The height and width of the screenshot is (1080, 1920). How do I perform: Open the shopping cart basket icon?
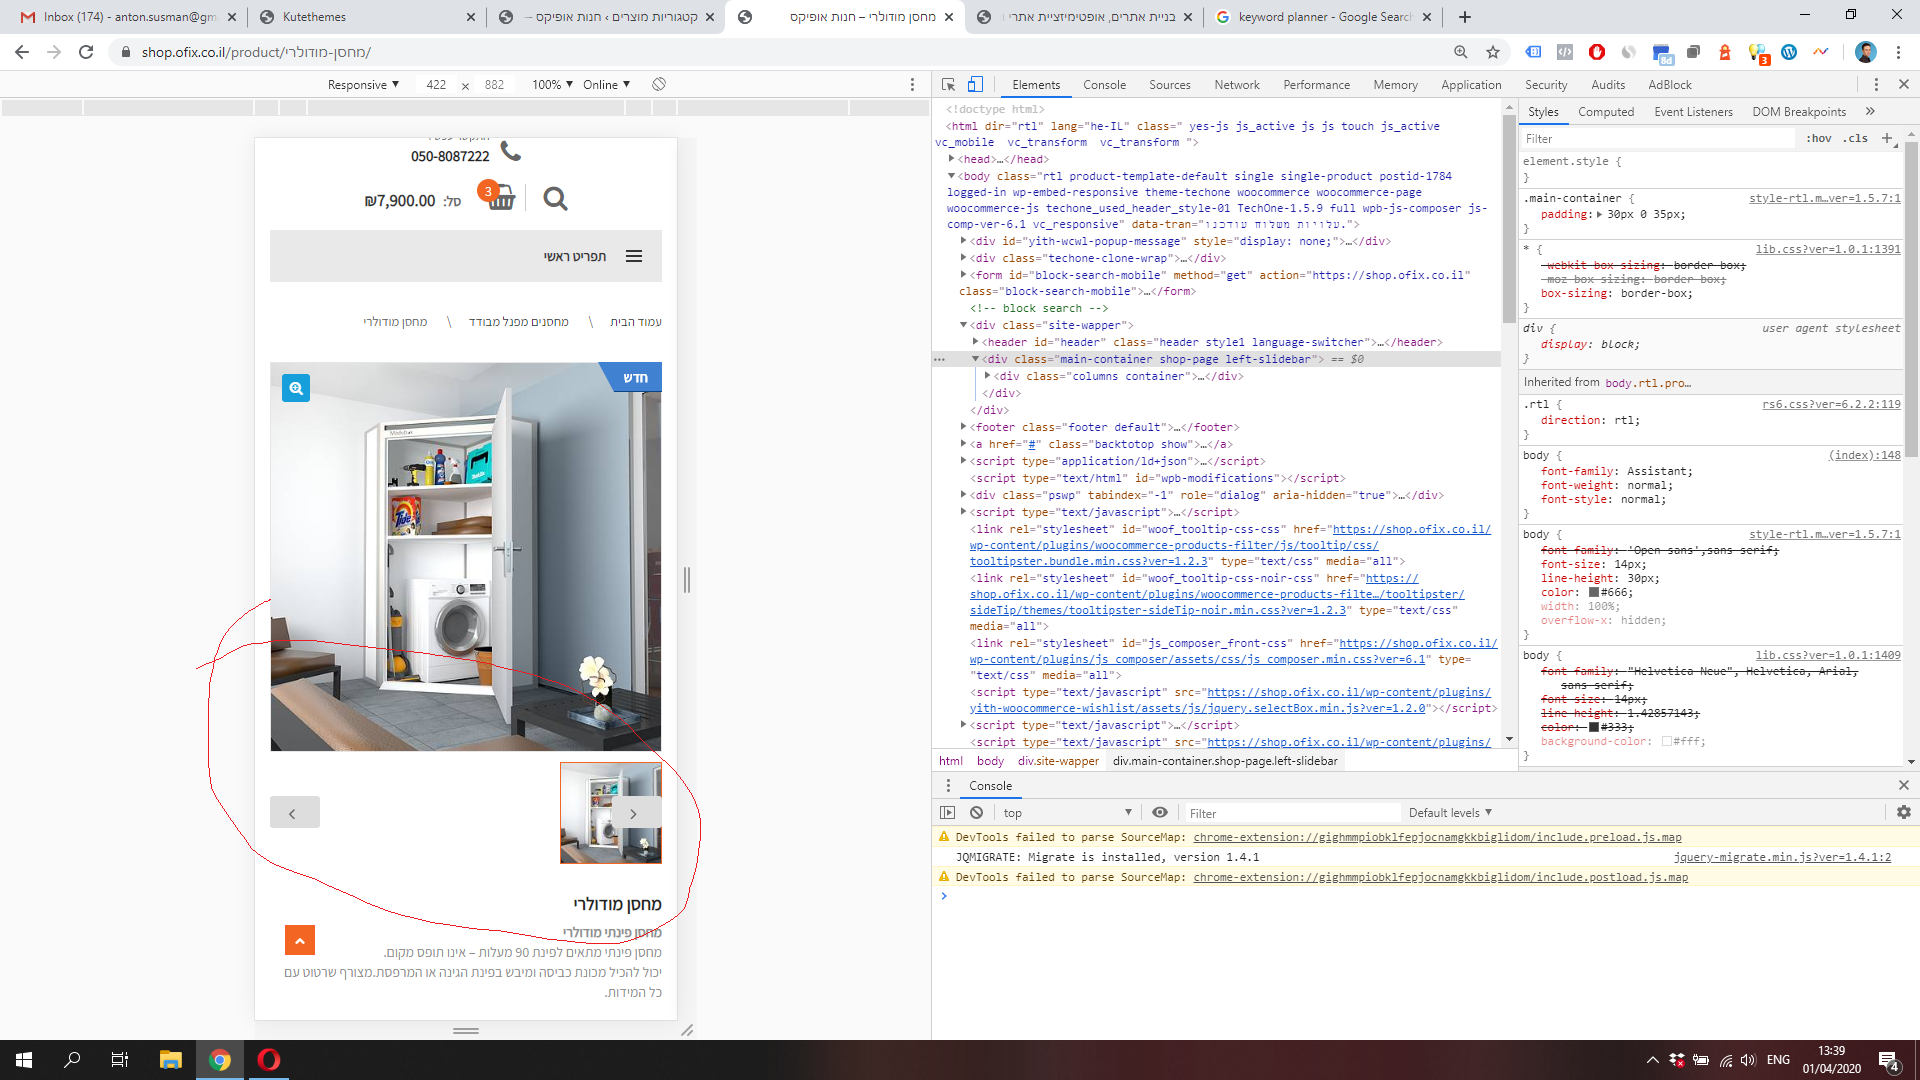501,197
